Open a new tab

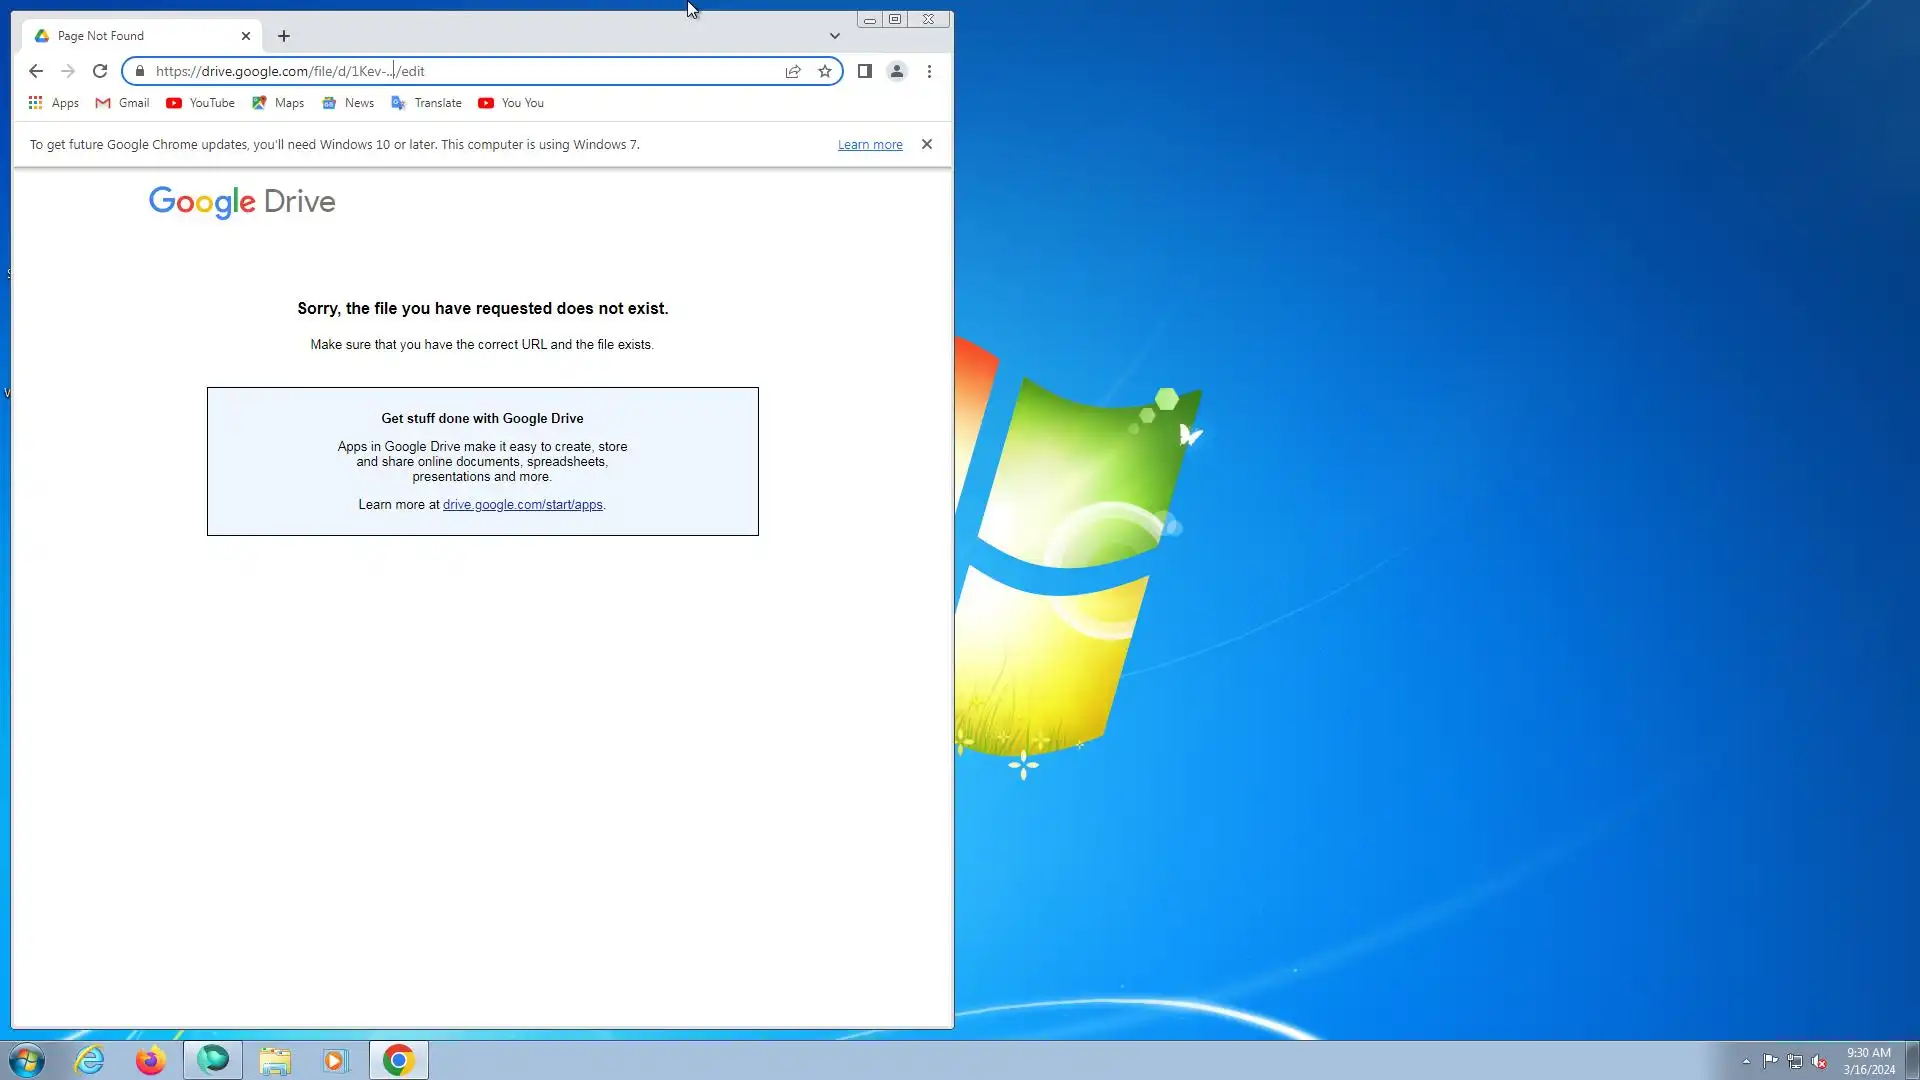pyautogui.click(x=284, y=36)
